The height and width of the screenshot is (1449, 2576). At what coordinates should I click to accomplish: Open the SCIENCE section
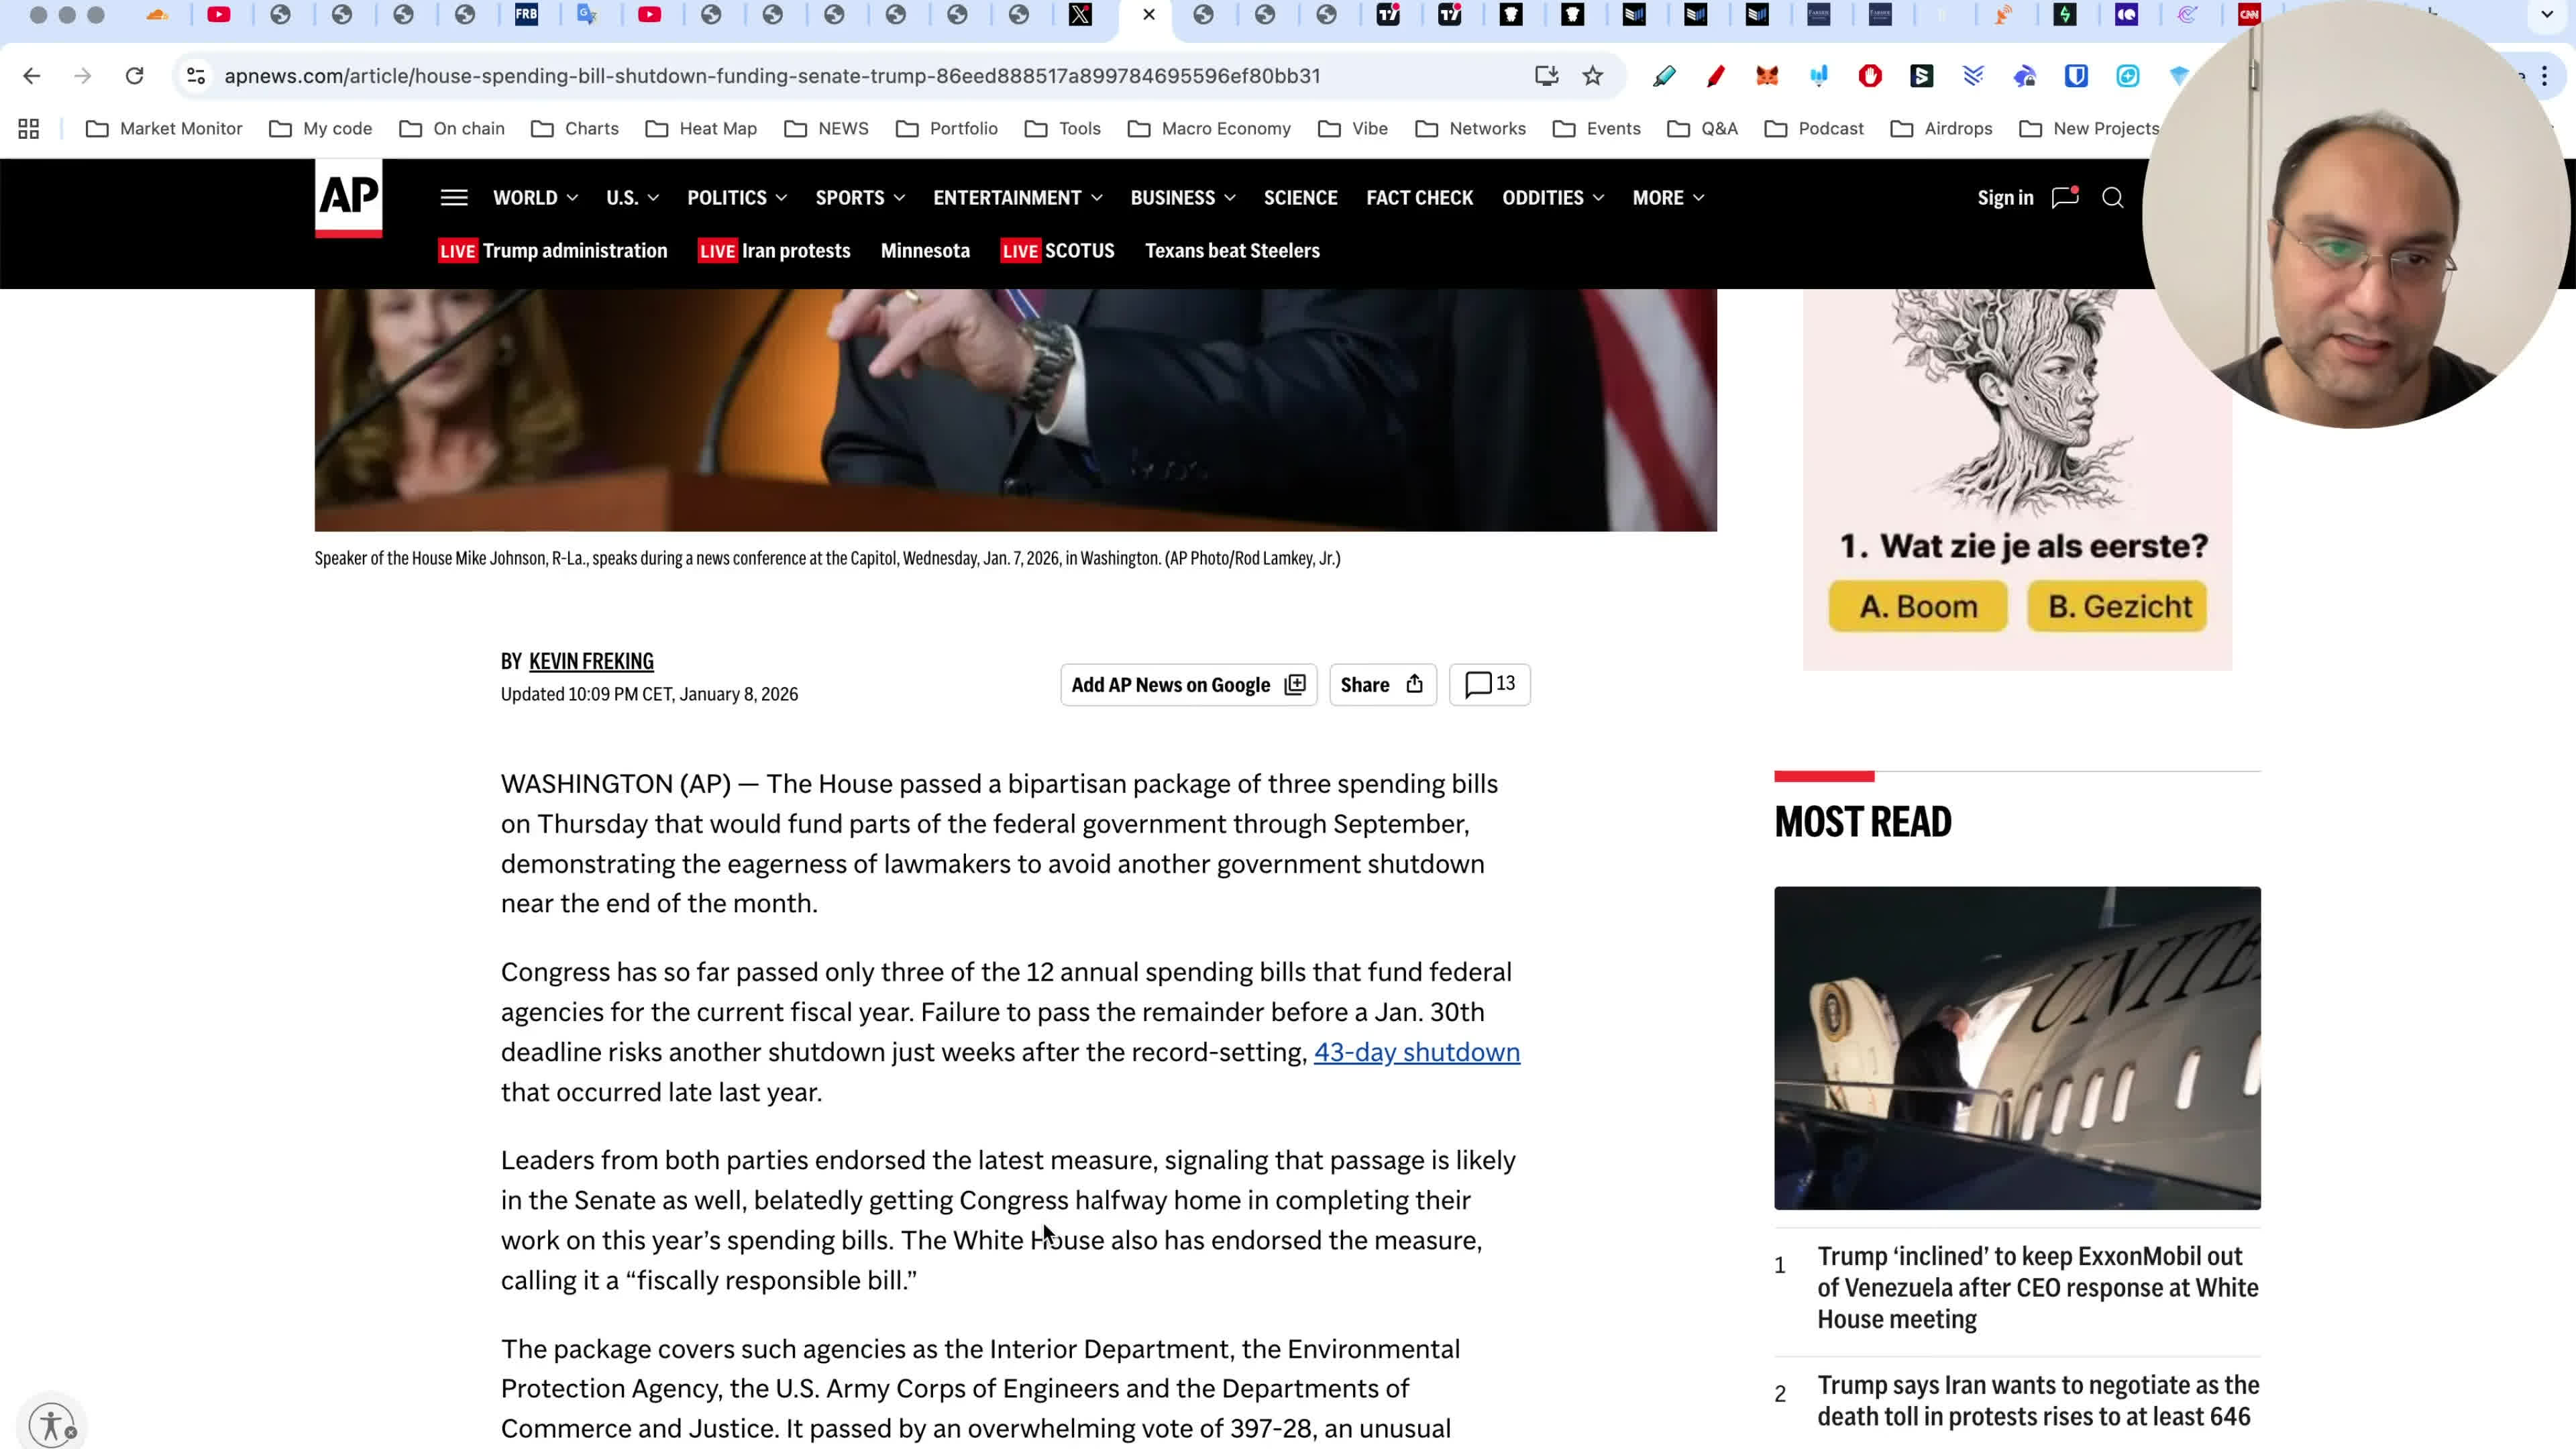pyautogui.click(x=1300, y=198)
